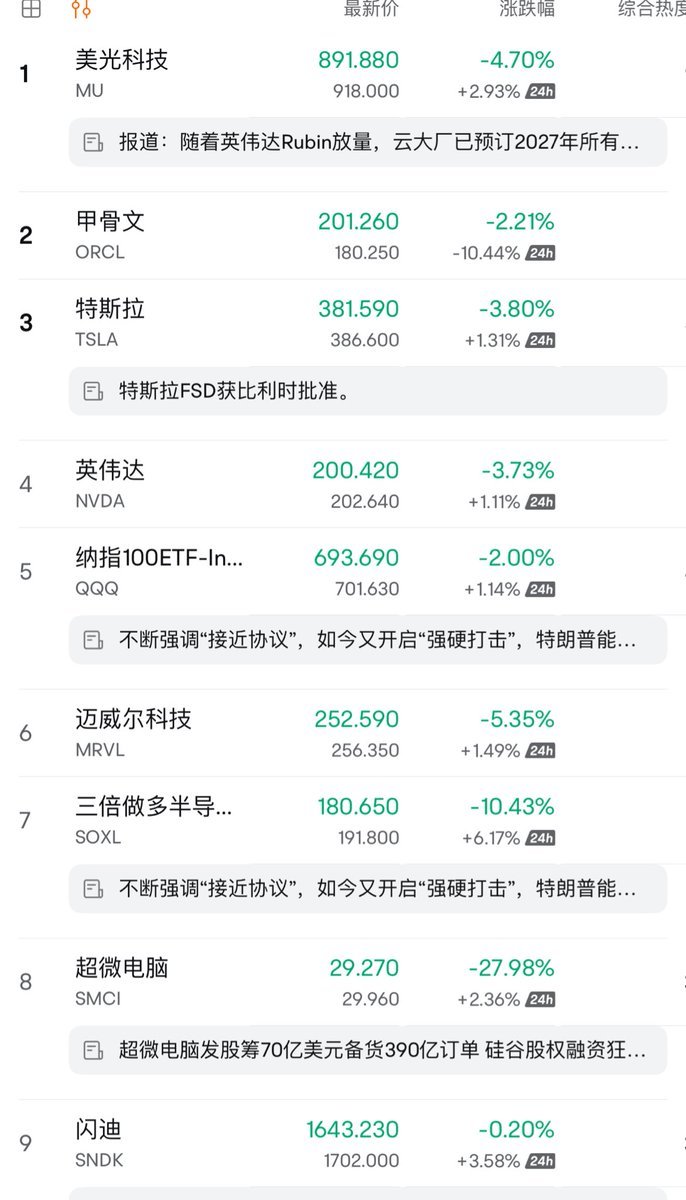Select 迈威尔科技 MRVL price 252.590
Viewport: 686px width, 1200px height.
pos(357,719)
